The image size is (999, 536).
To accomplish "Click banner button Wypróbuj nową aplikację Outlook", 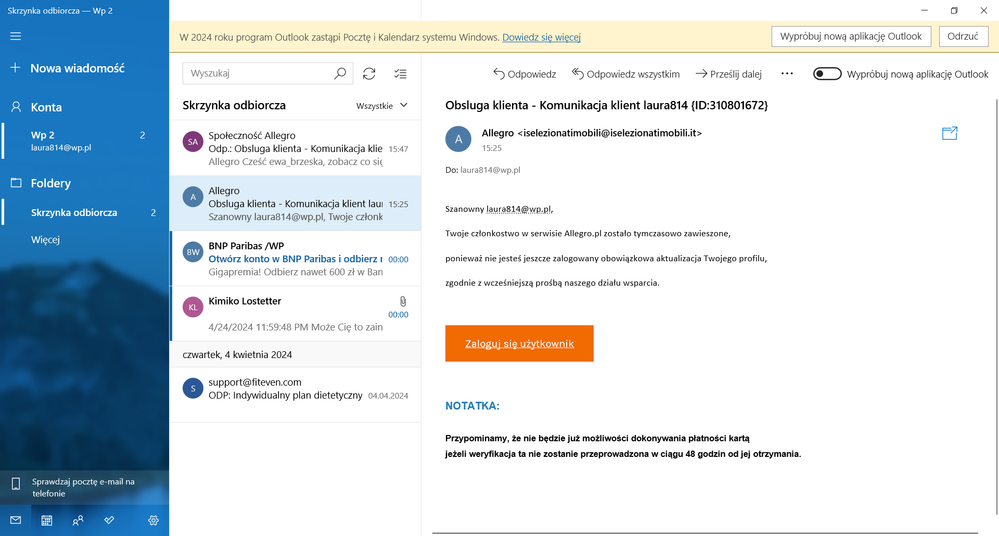I will pos(851,36).
